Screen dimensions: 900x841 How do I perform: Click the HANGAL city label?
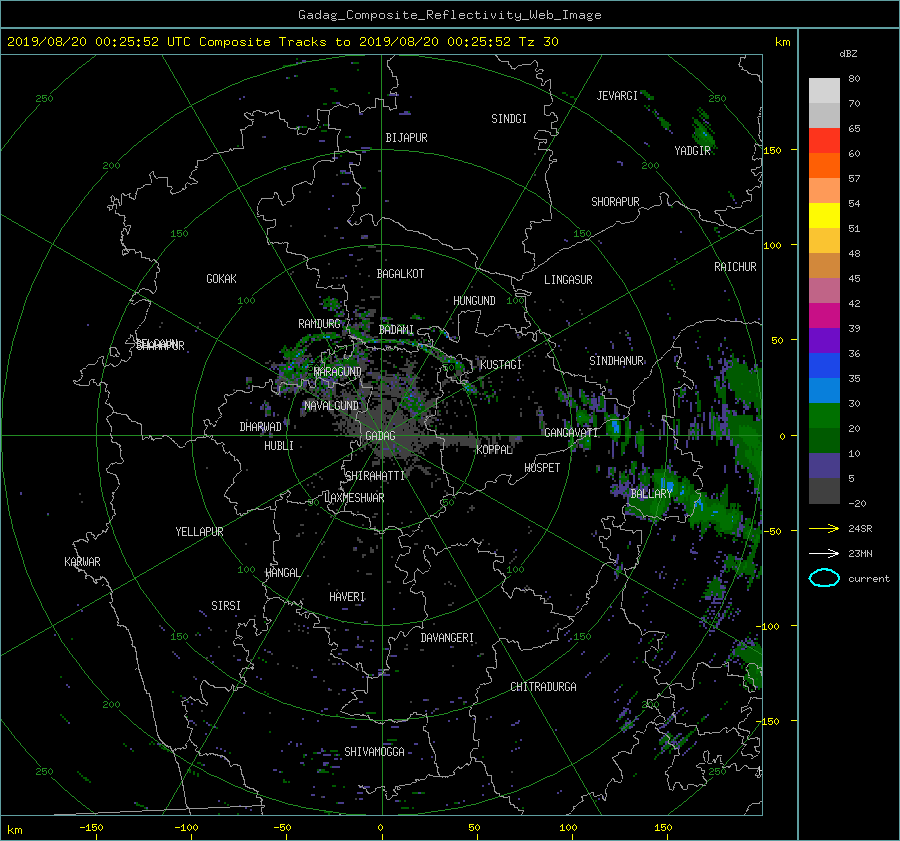coord(282,573)
